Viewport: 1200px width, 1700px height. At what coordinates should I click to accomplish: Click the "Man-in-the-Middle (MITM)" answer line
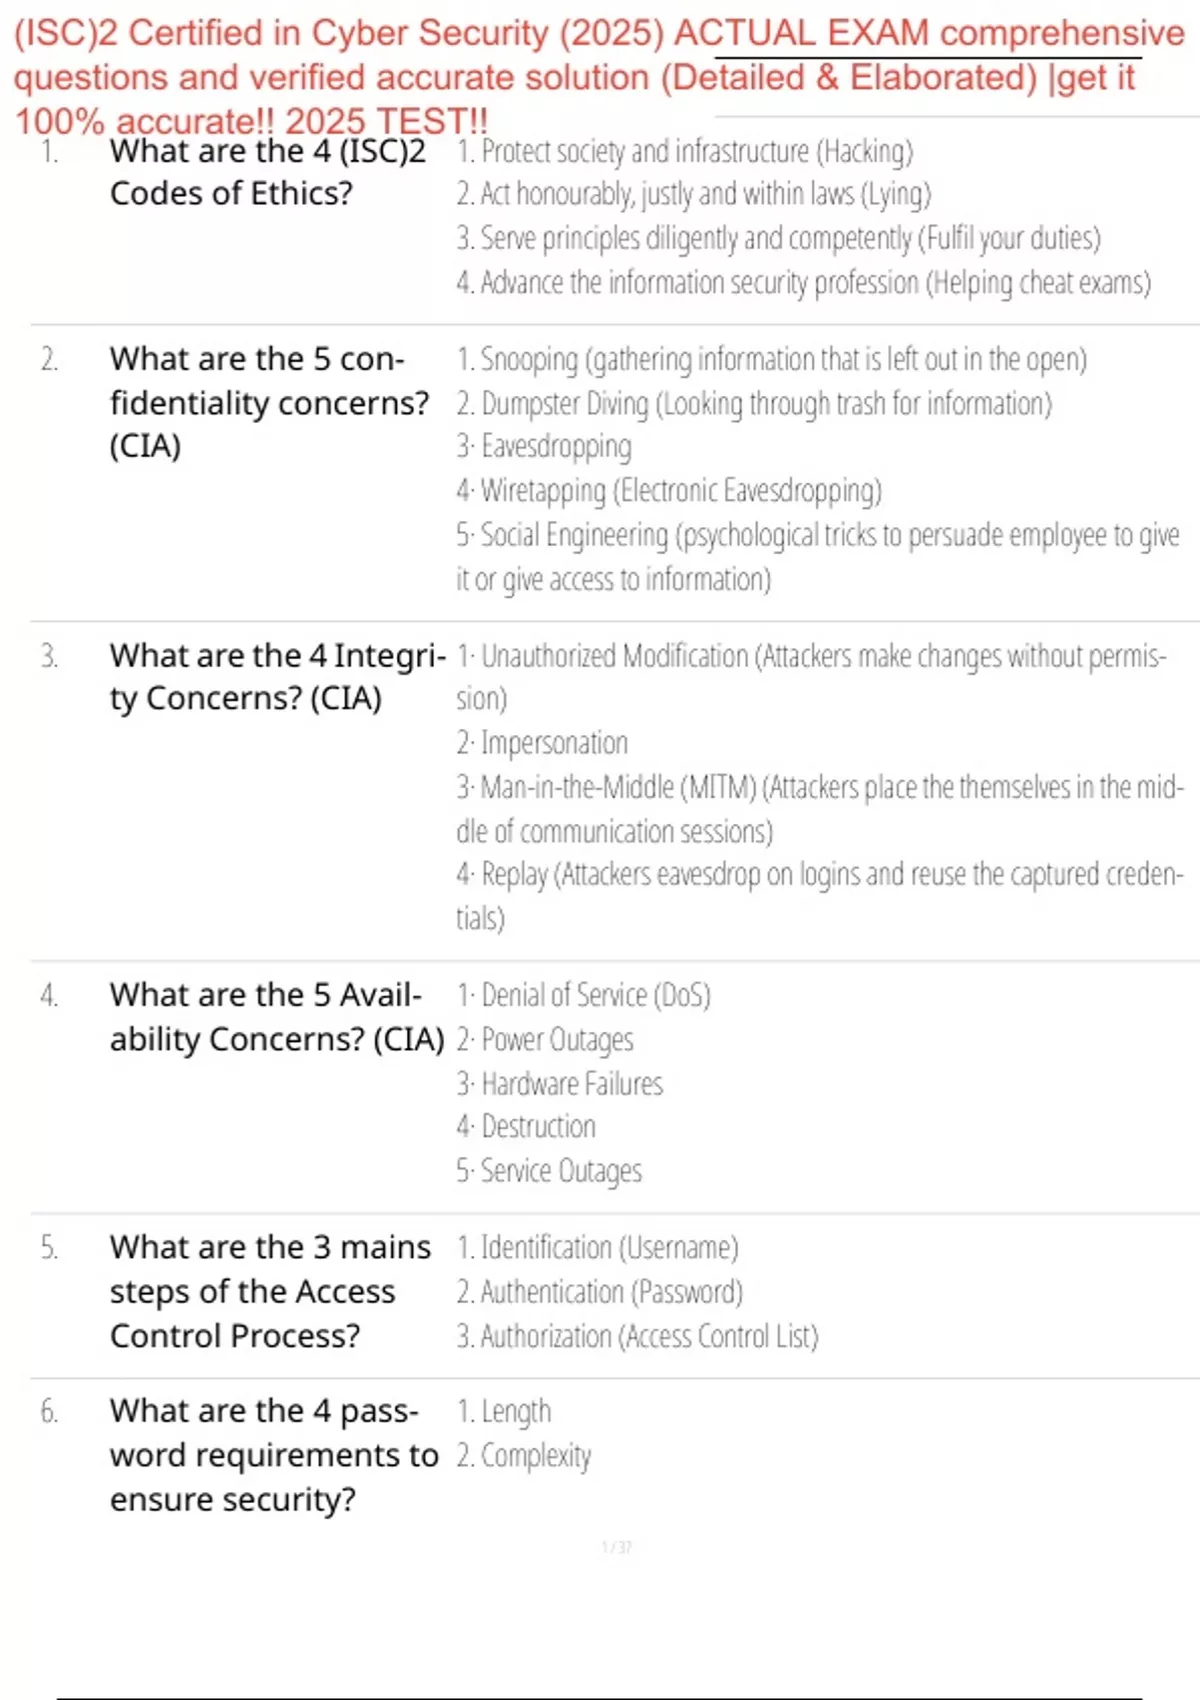820,788
